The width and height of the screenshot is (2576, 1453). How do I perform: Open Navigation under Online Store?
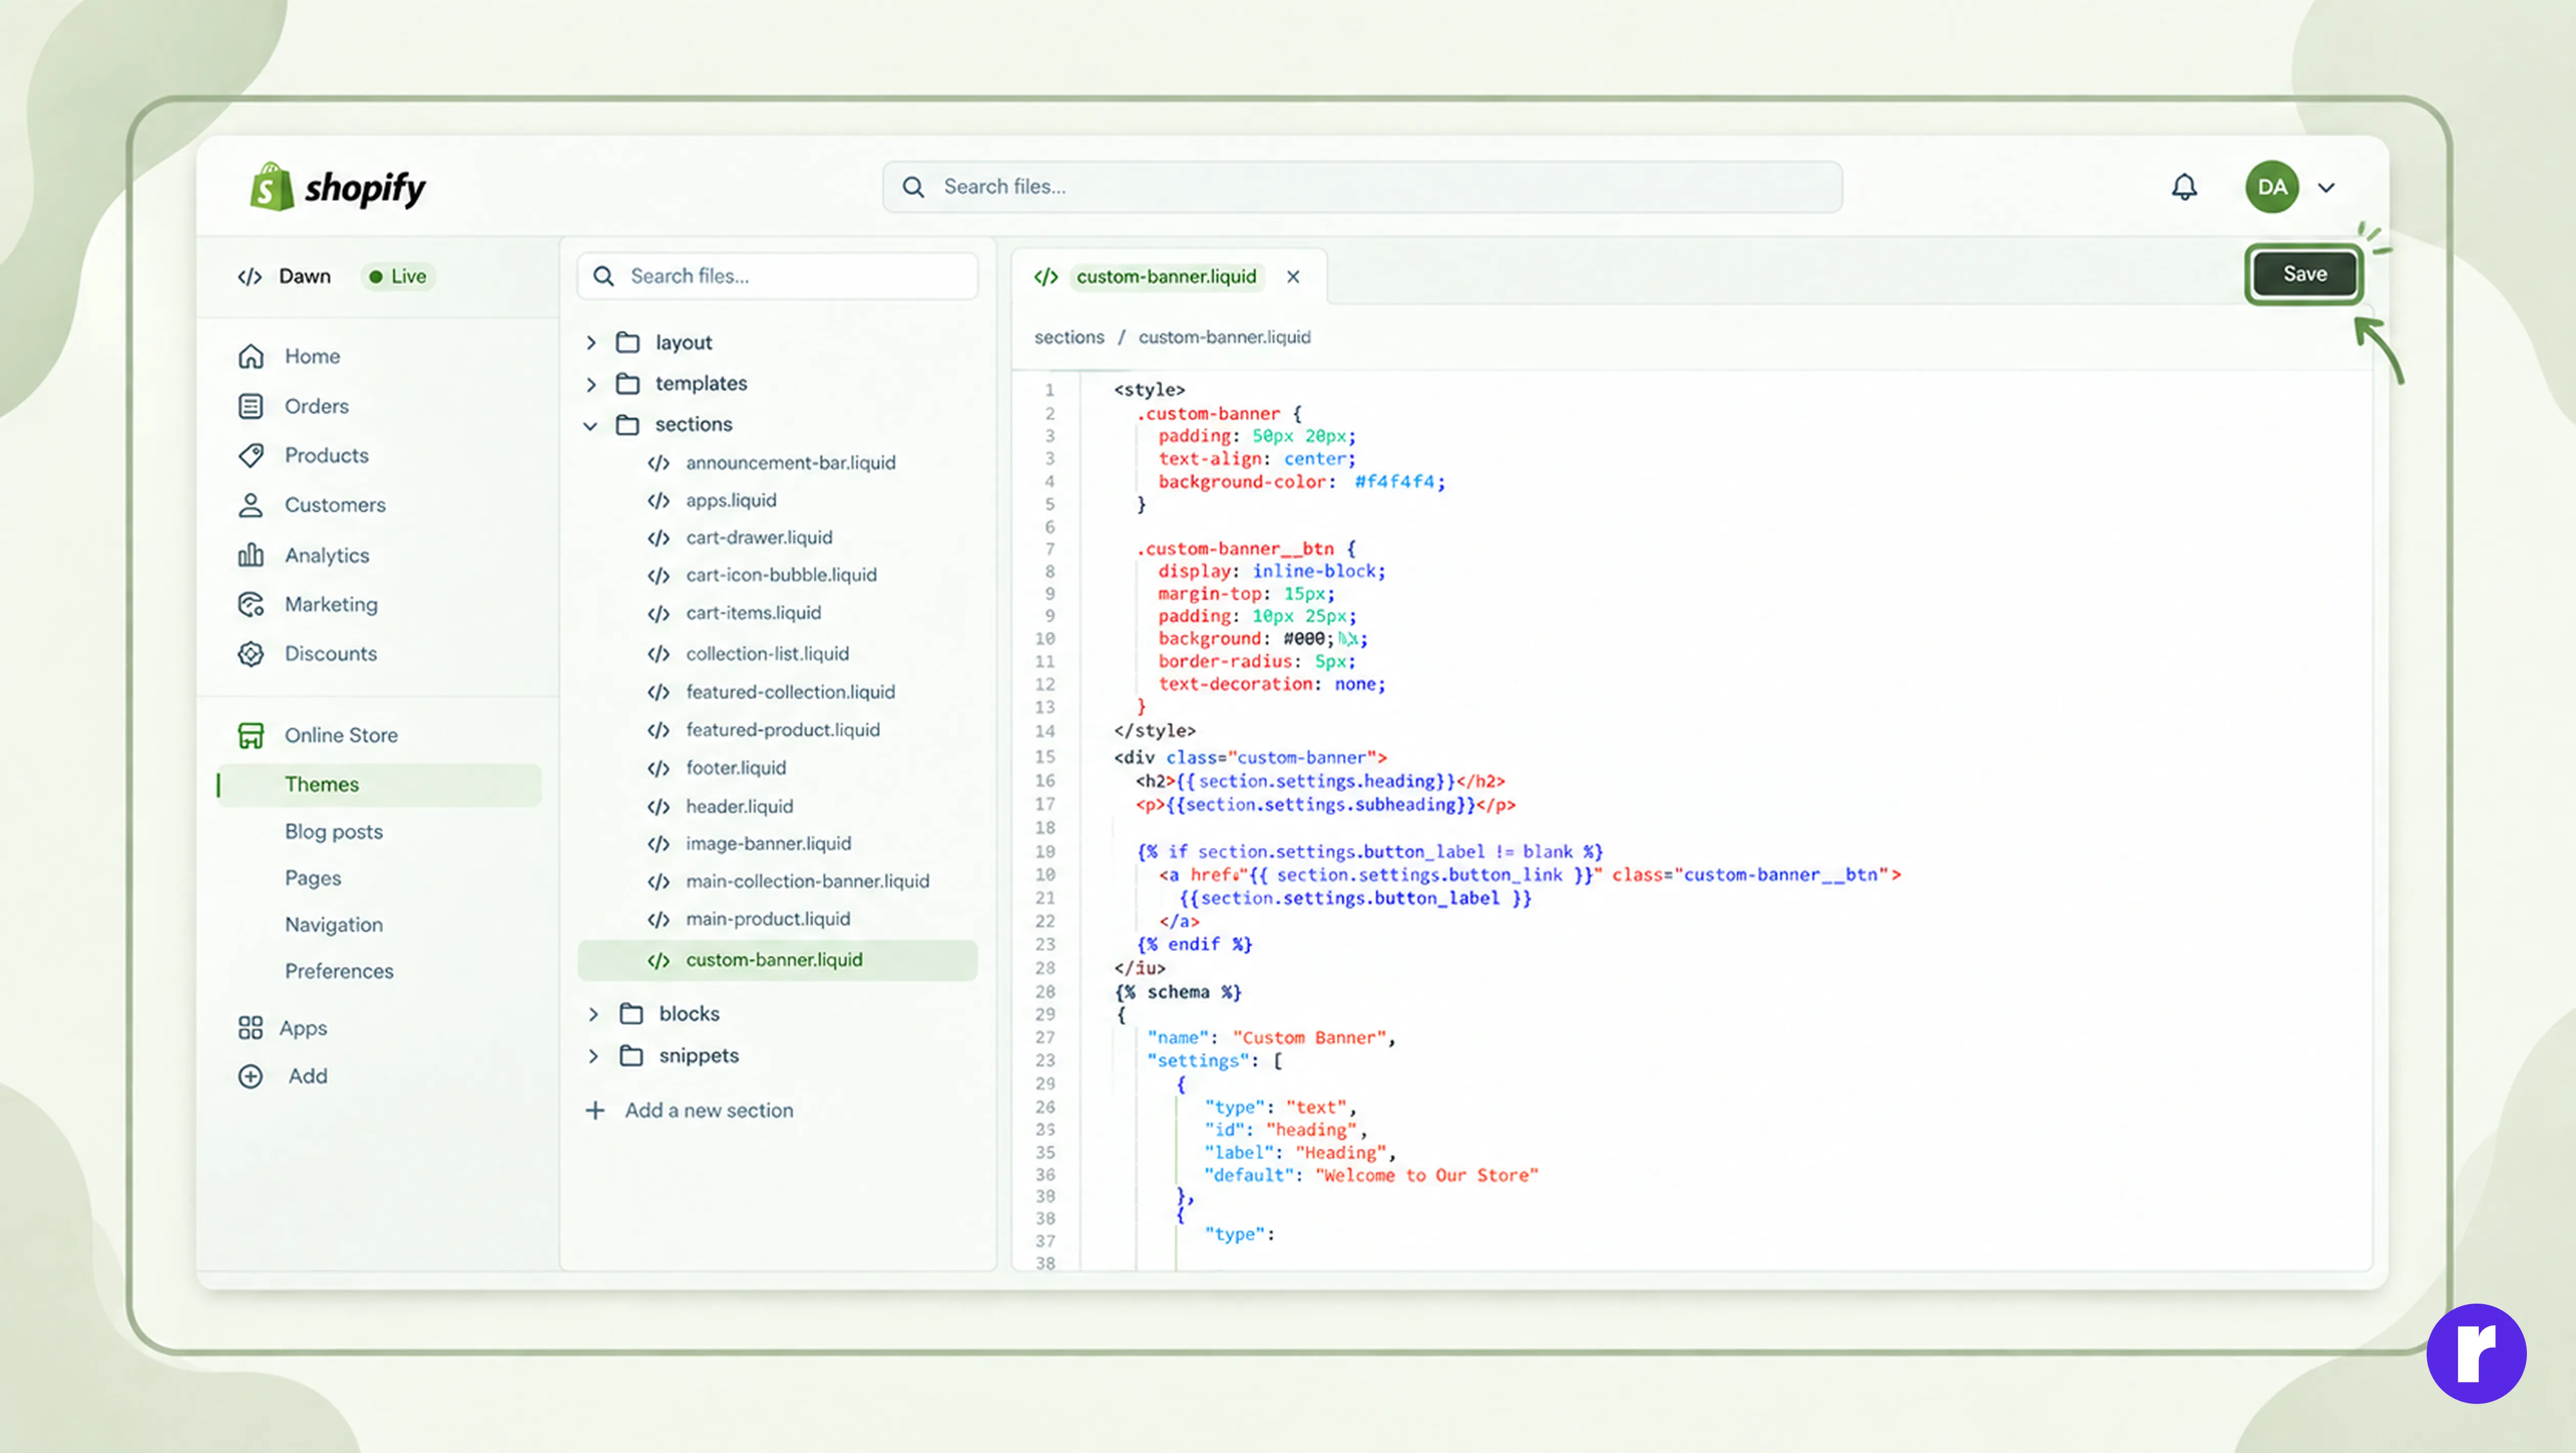[x=334, y=925]
